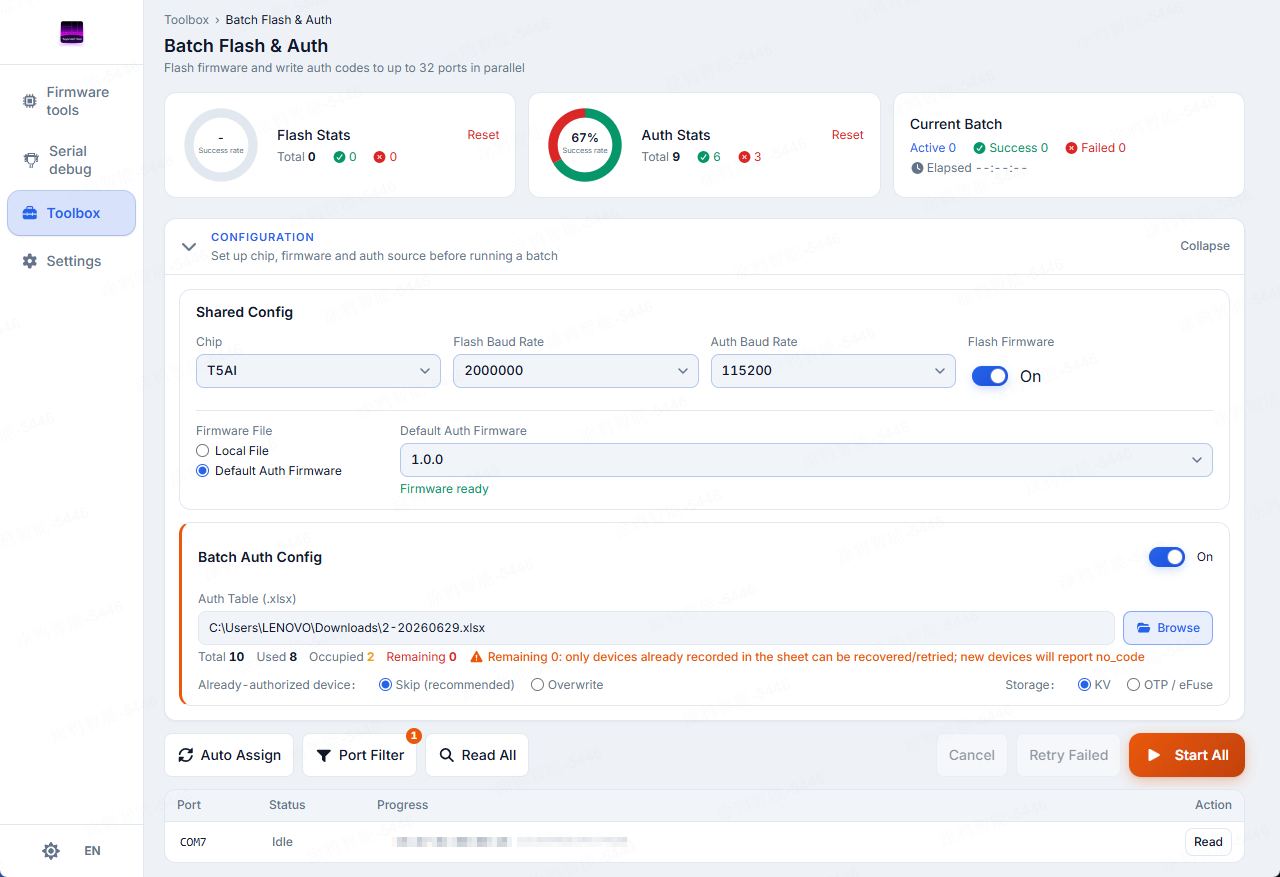Switch language with the EN button
1280x877 pixels.
pyautogui.click(x=92, y=851)
